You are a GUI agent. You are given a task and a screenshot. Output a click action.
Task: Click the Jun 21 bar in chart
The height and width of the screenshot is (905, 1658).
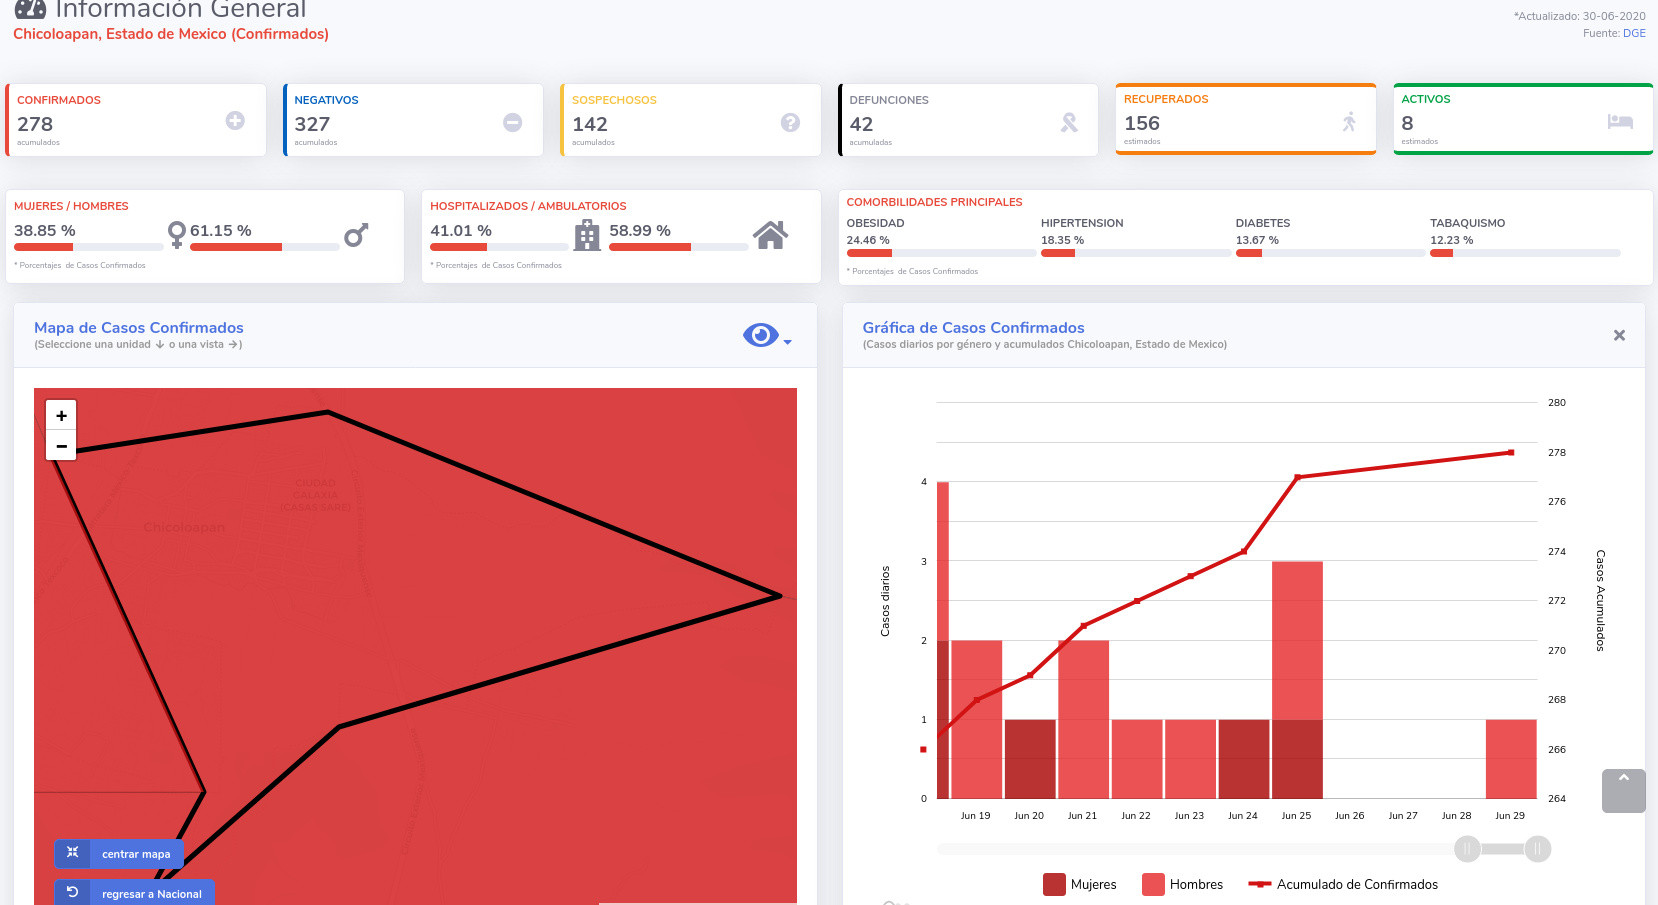[1083, 719]
